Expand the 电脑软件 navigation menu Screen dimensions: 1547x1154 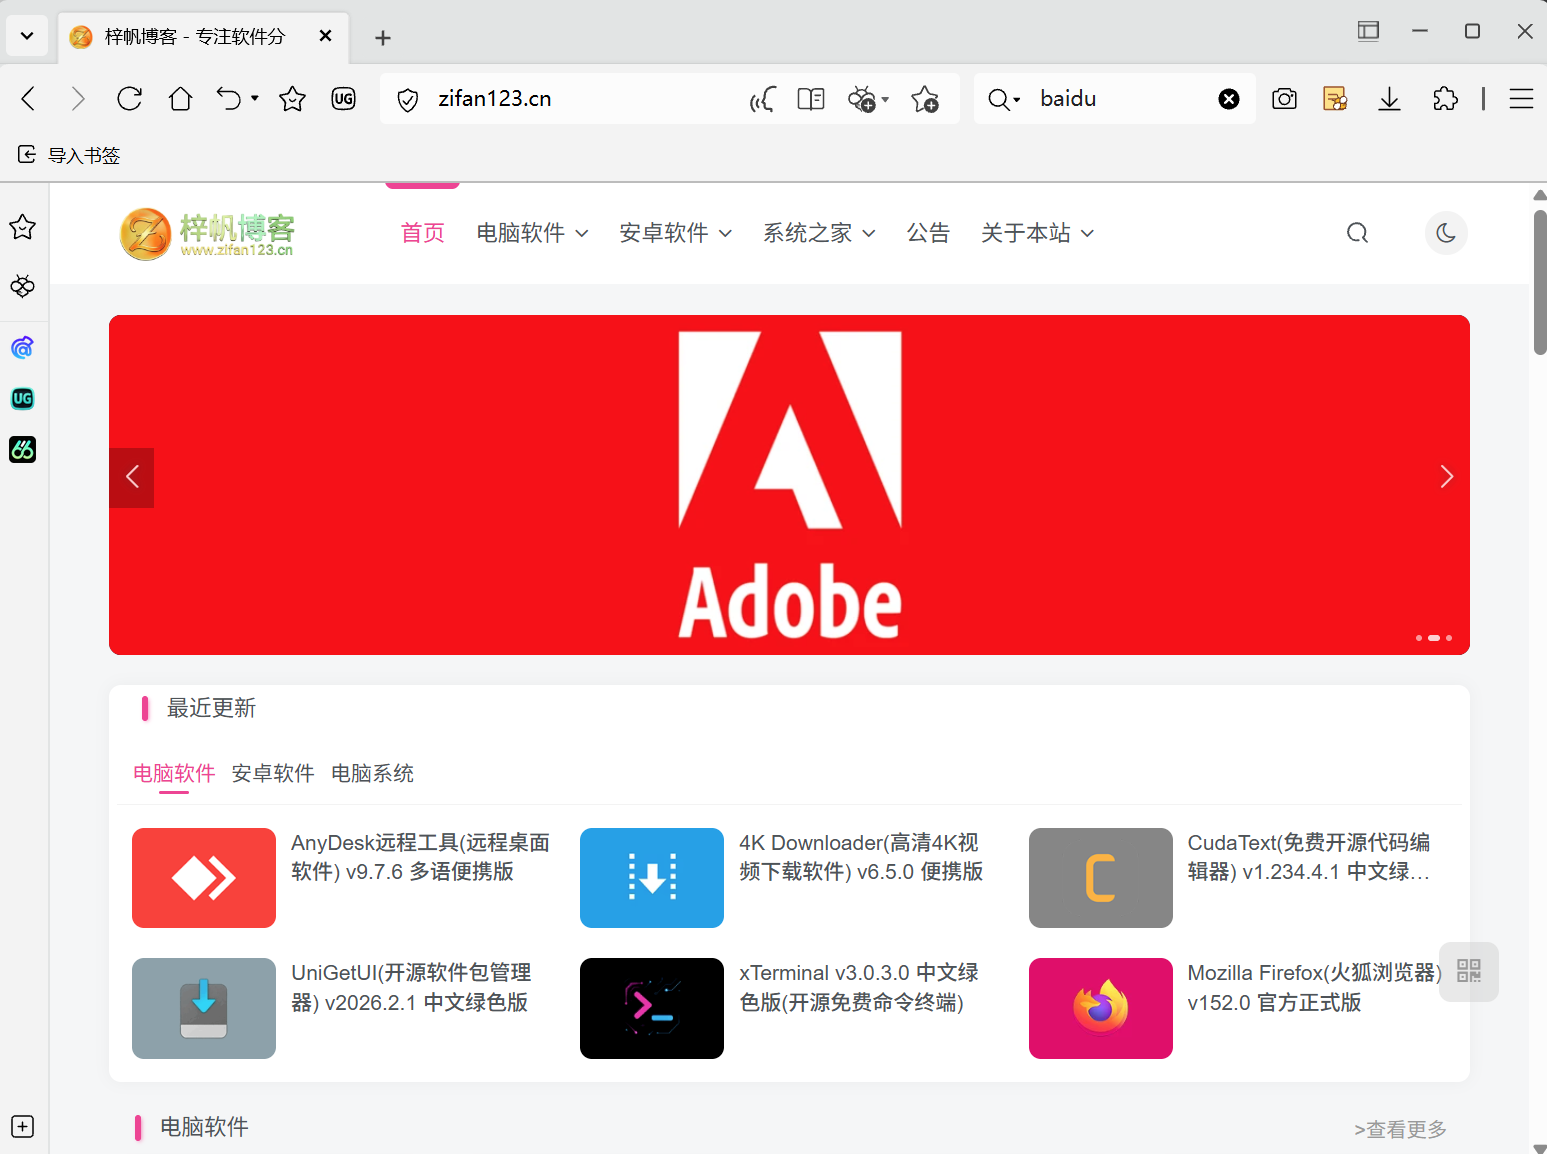[532, 233]
